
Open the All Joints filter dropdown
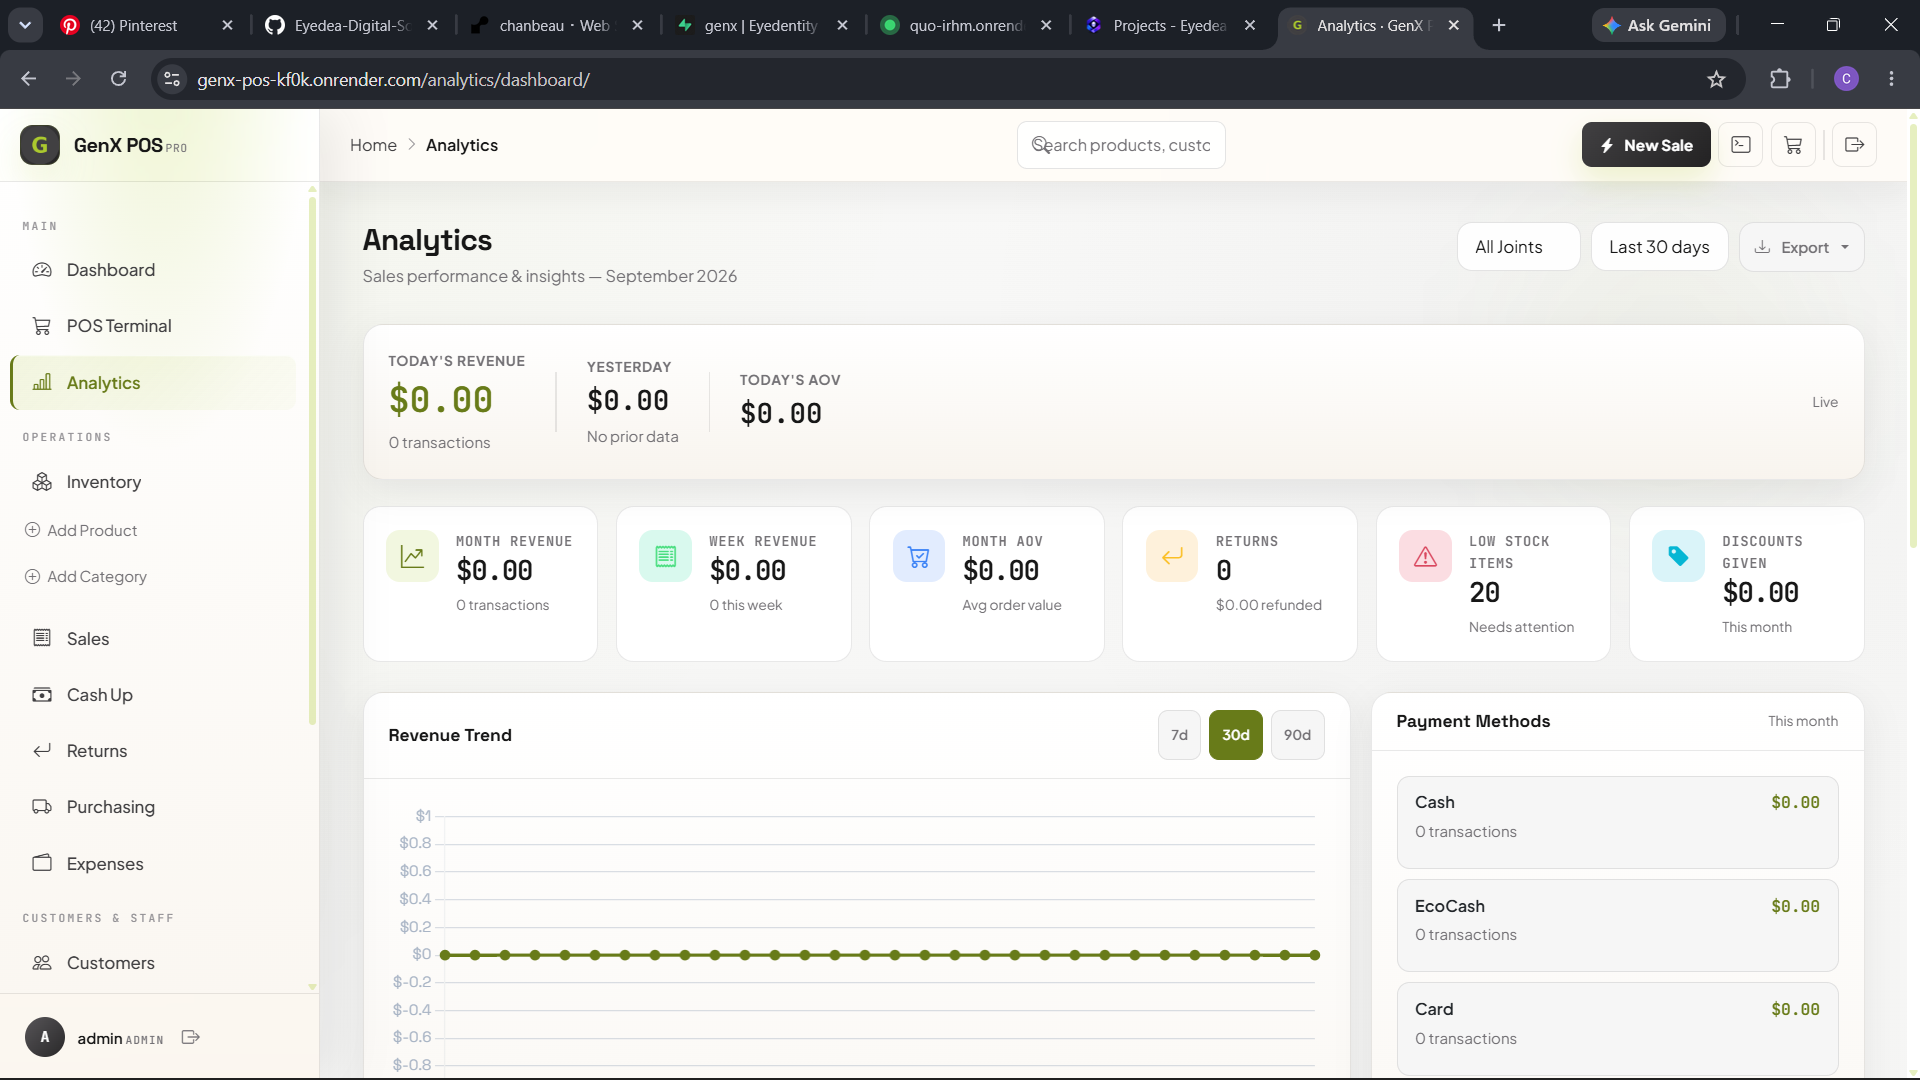tap(1518, 247)
